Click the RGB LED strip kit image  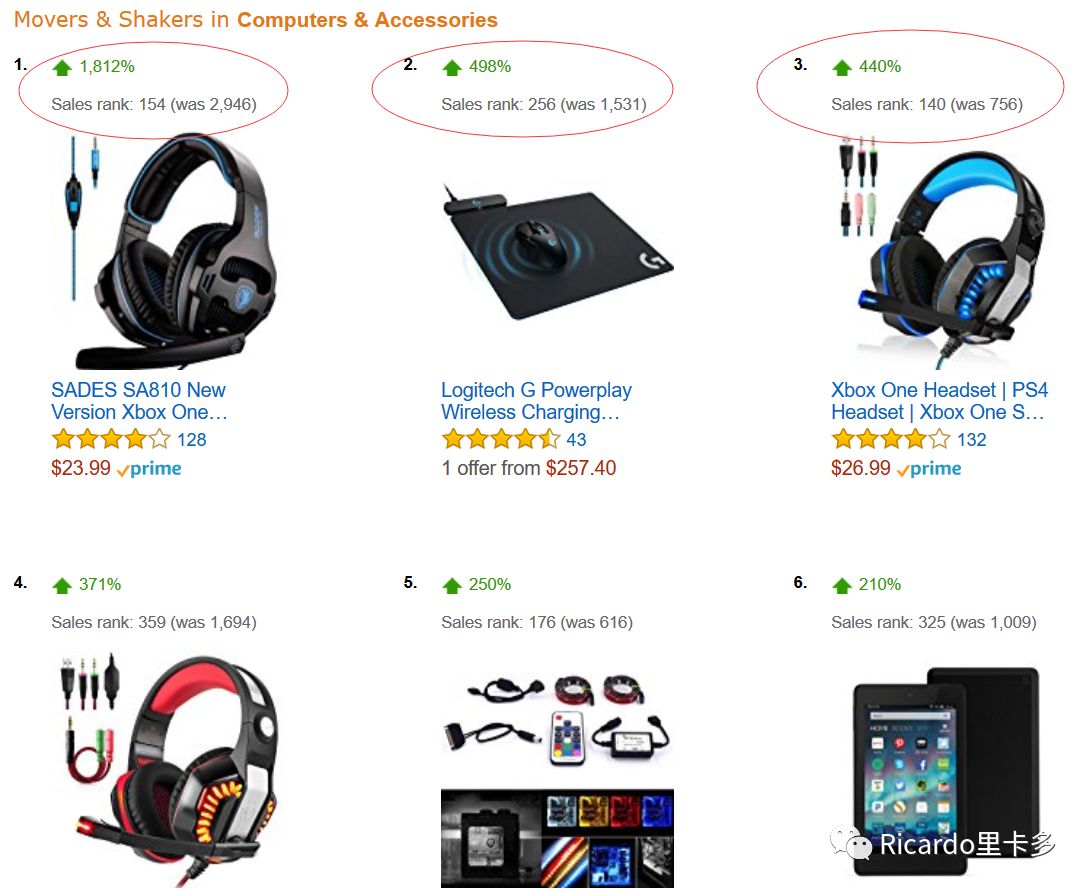(x=557, y=779)
